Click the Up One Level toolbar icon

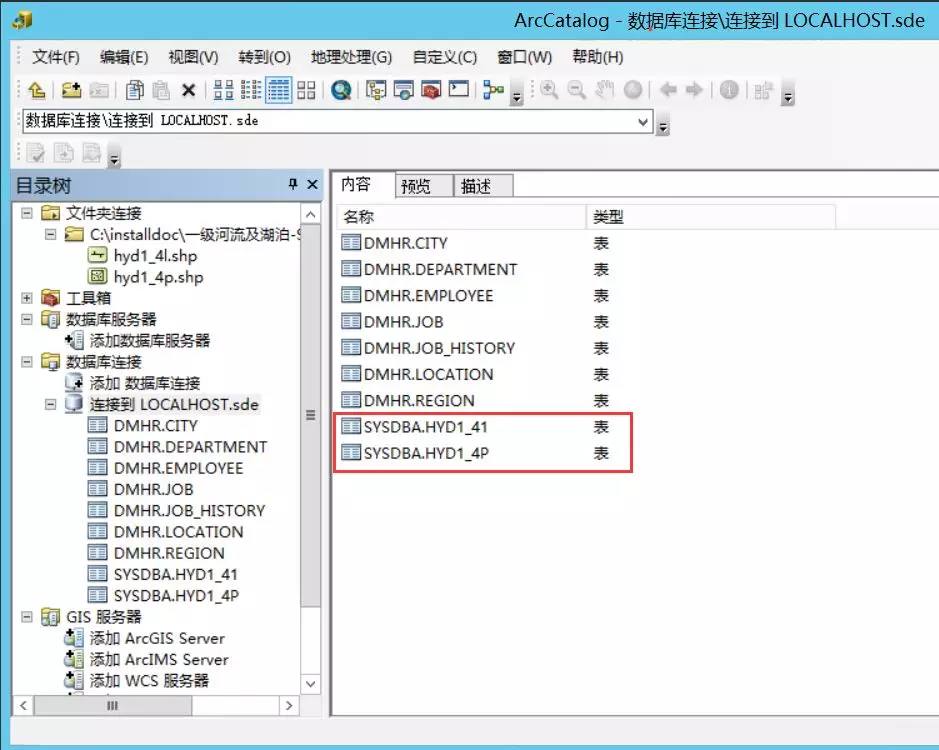(x=37, y=90)
